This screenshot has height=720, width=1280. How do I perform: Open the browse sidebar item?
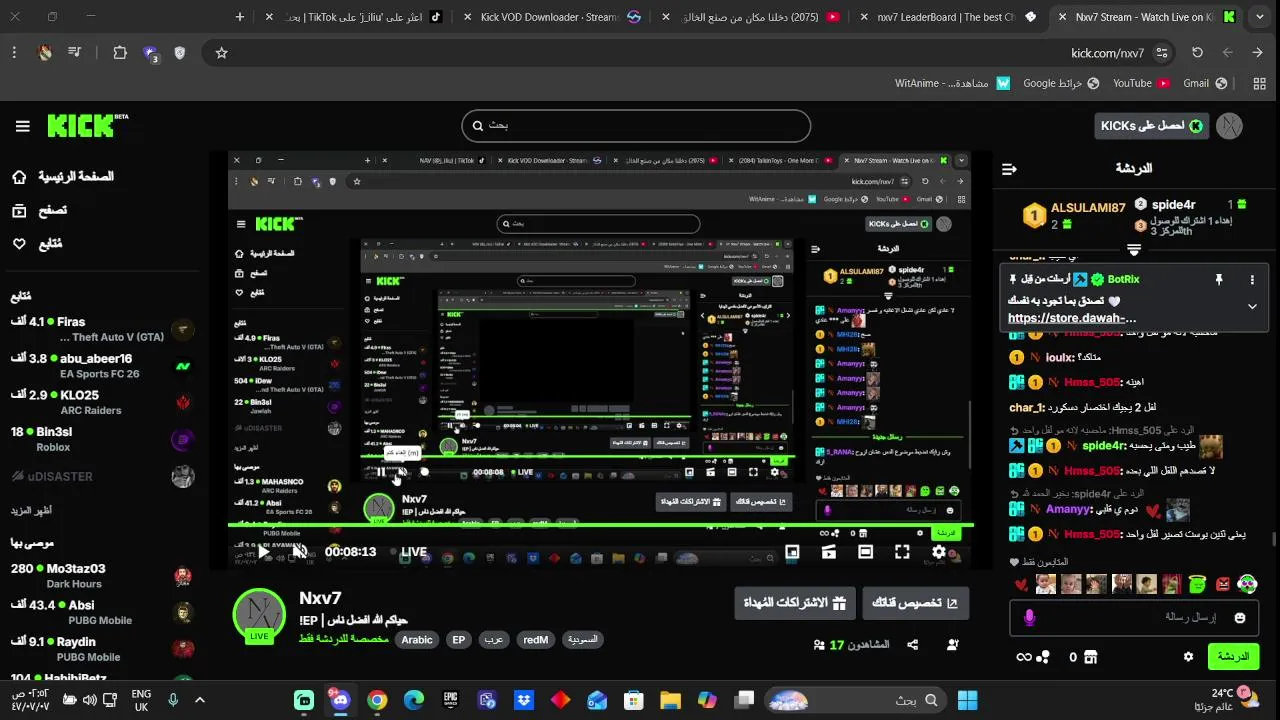coord(40,210)
